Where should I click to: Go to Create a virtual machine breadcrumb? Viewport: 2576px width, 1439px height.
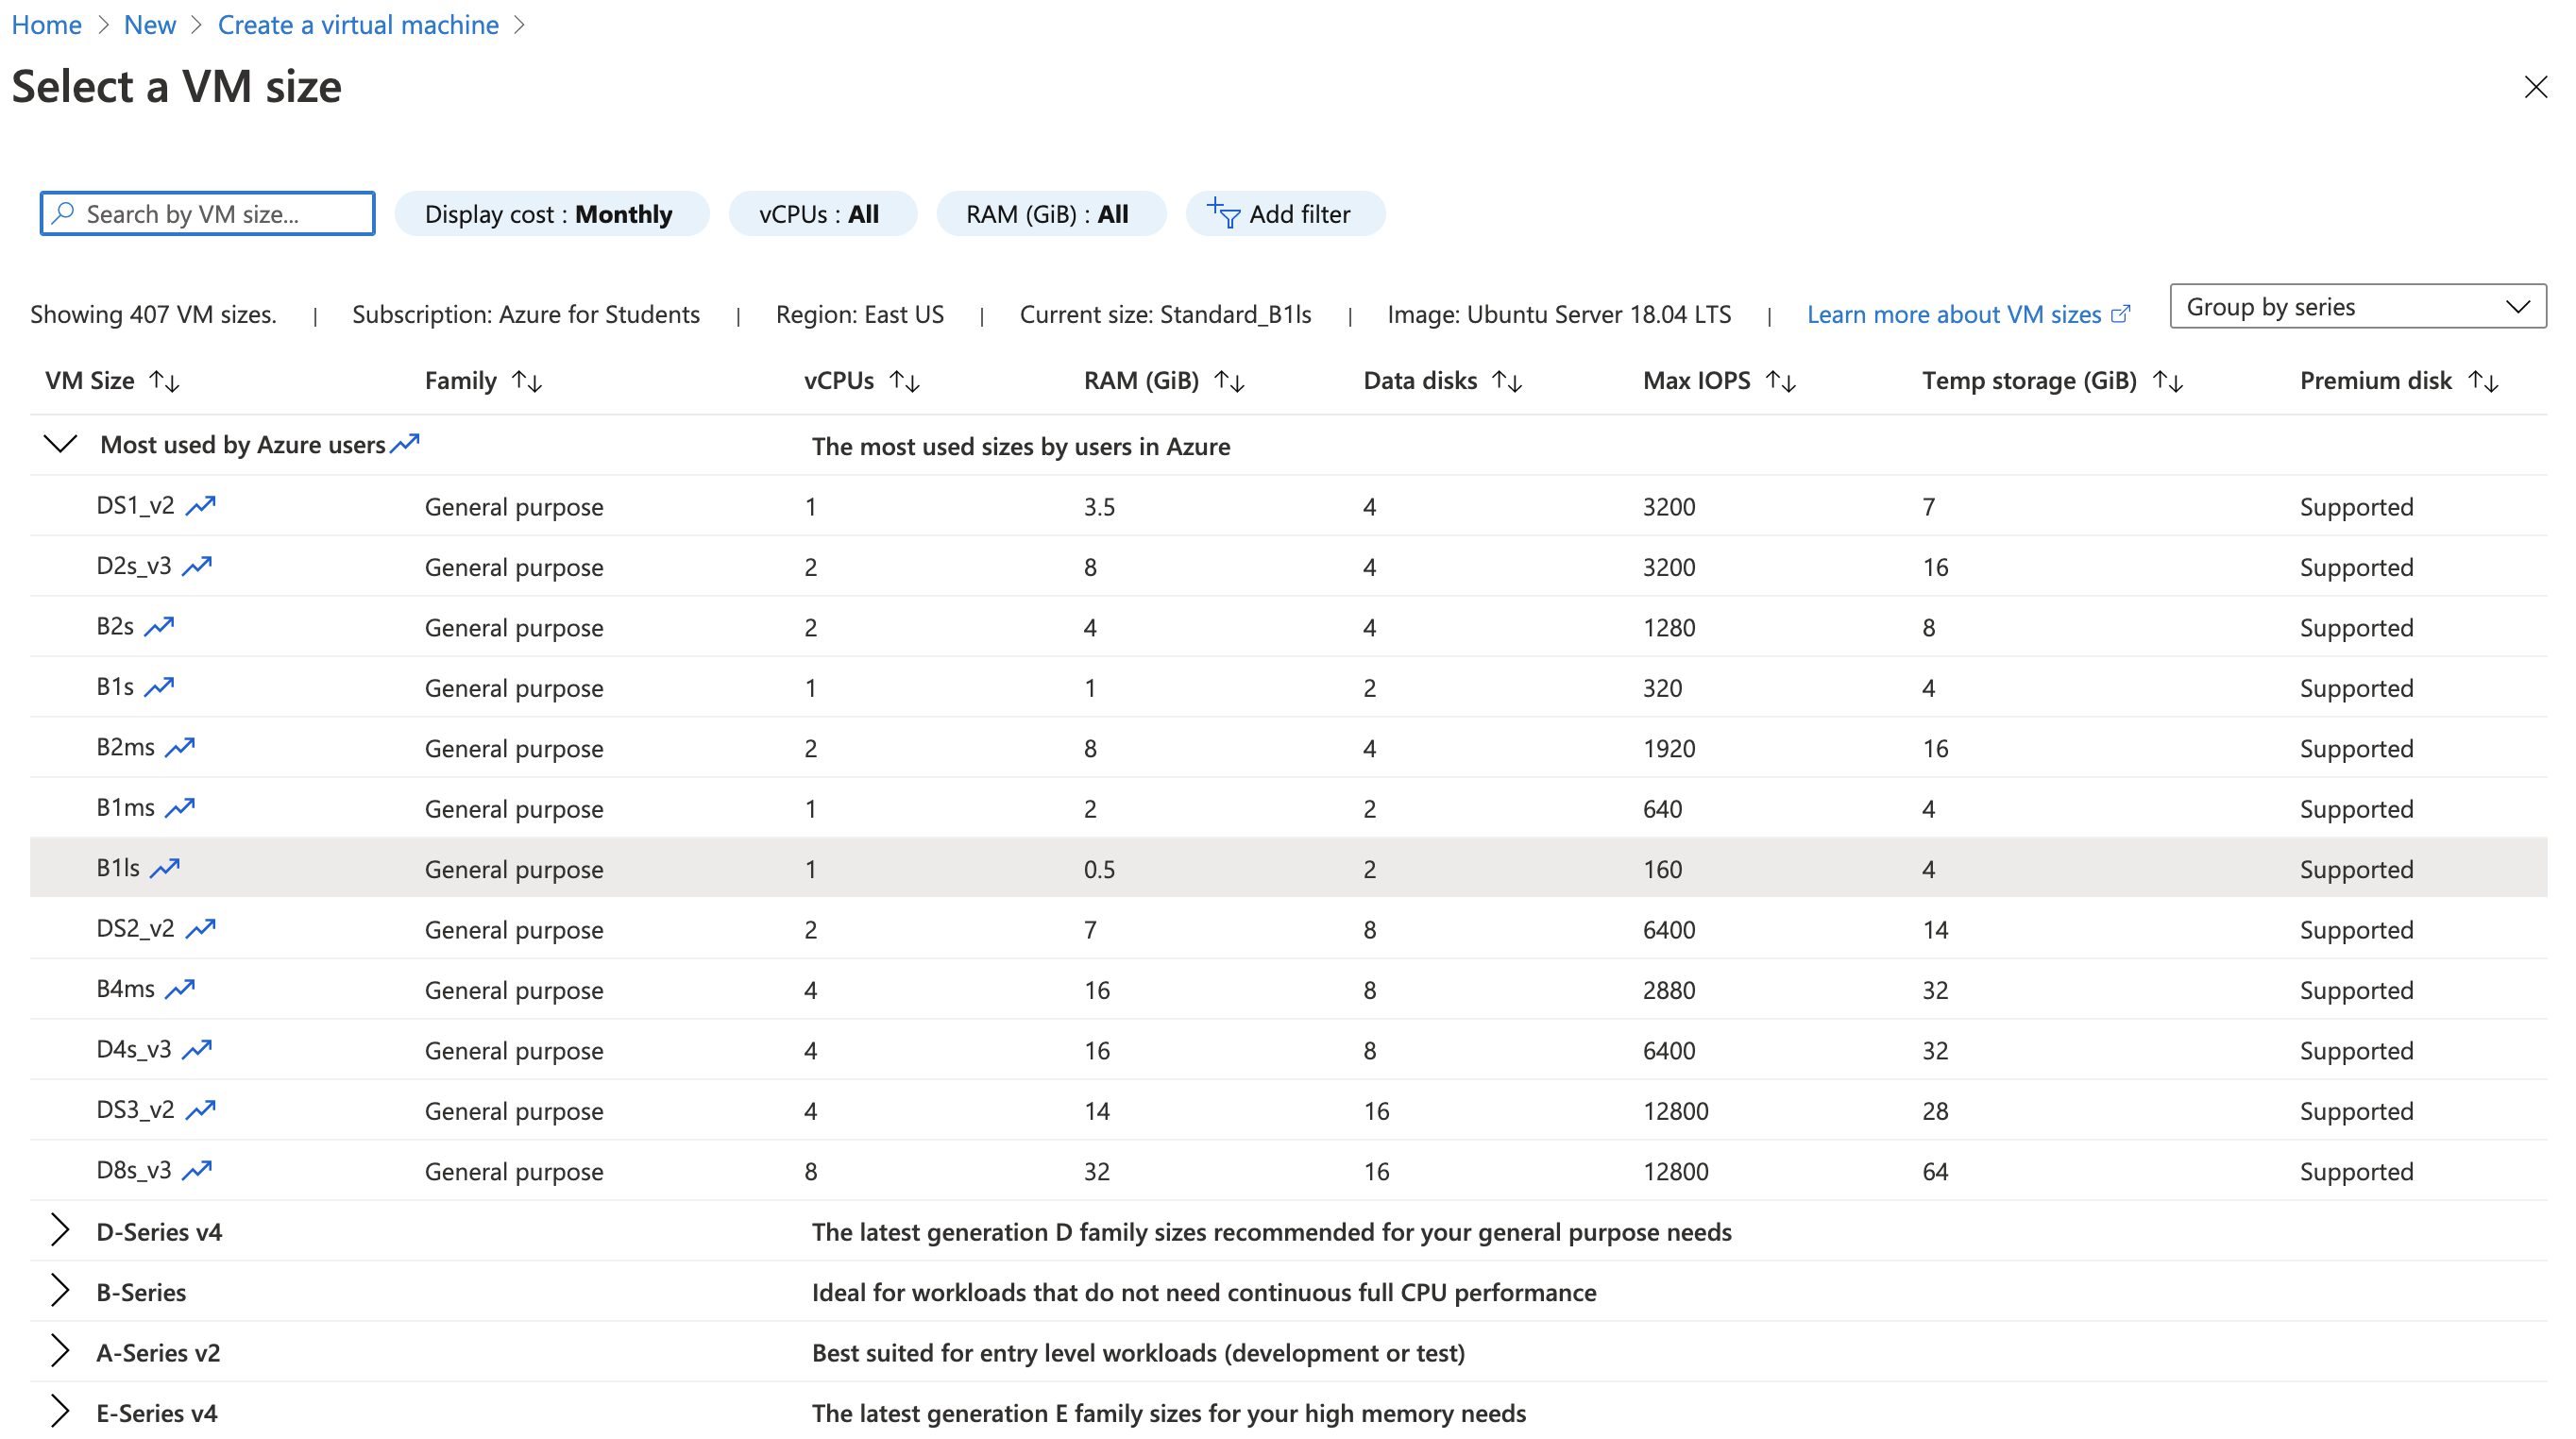(x=358, y=25)
